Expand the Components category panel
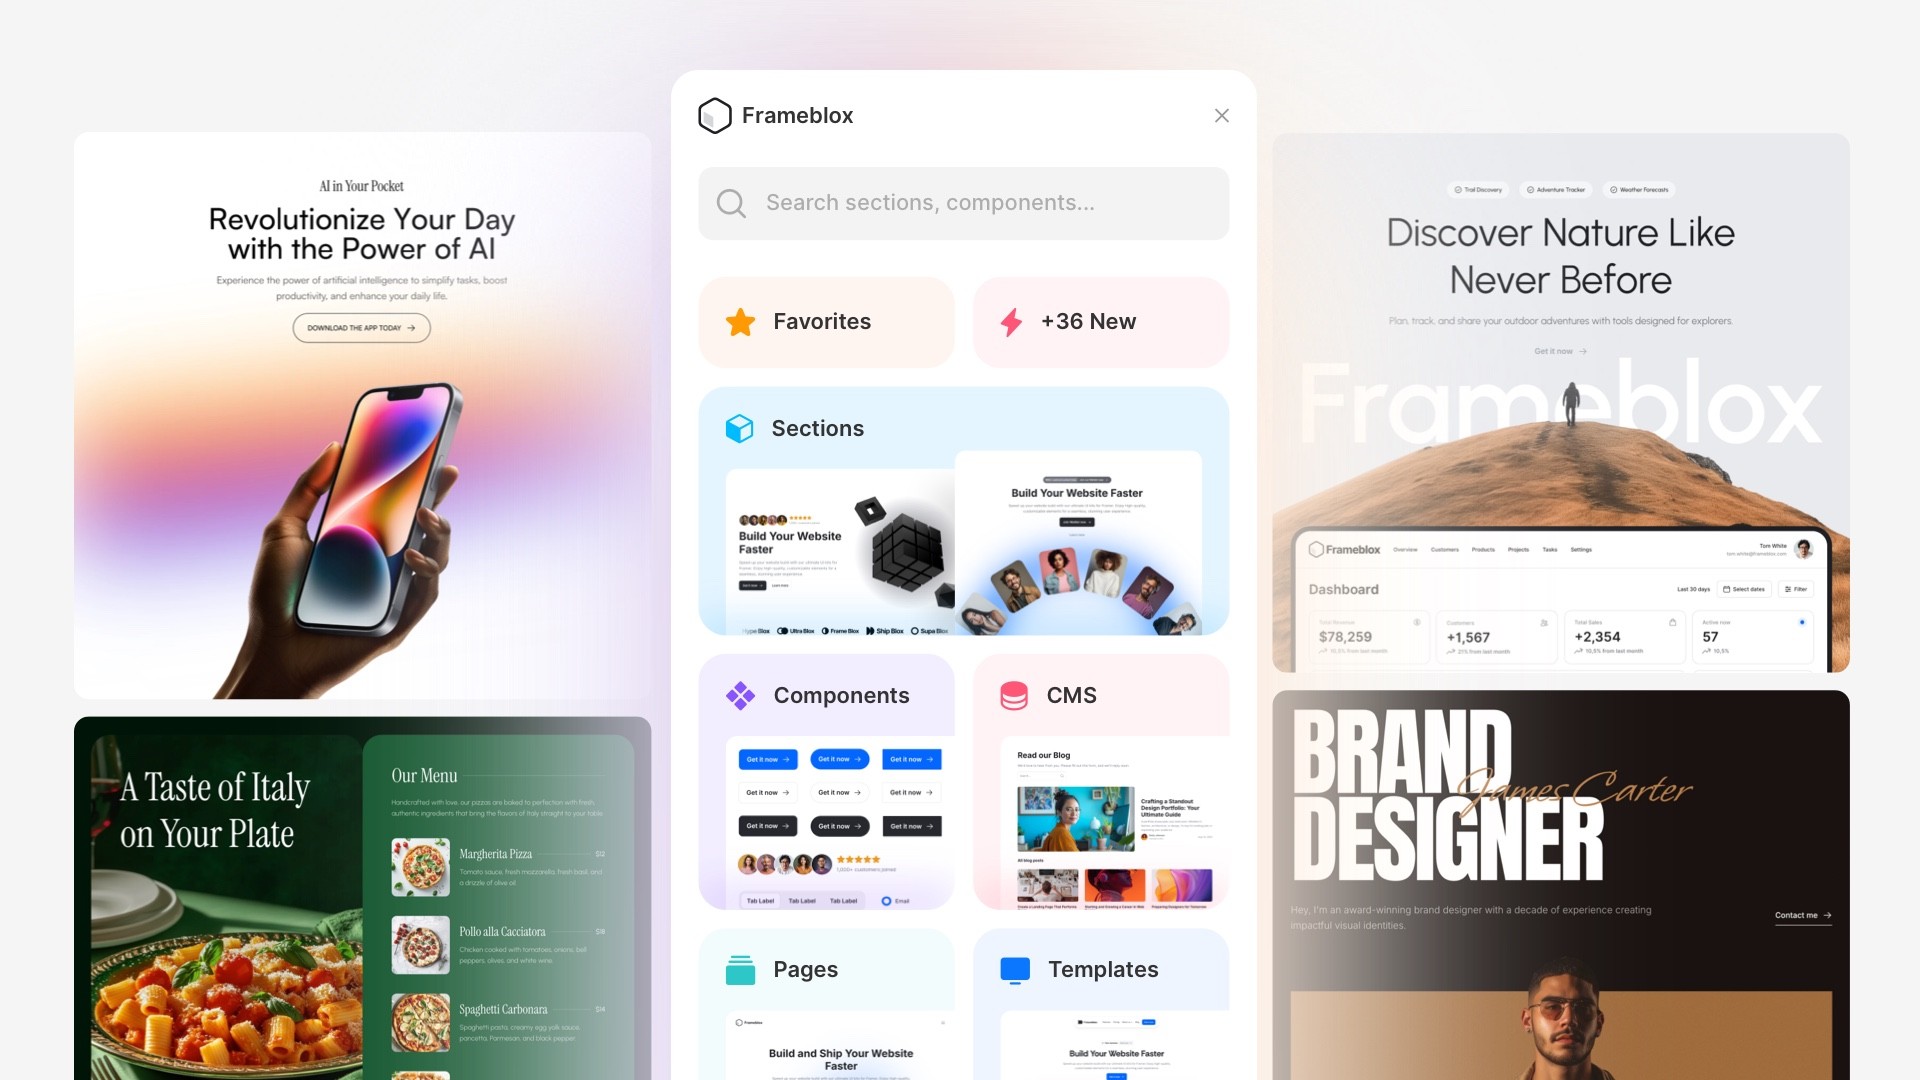Image resolution: width=1920 pixels, height=1080 pixels. point(825,695)
